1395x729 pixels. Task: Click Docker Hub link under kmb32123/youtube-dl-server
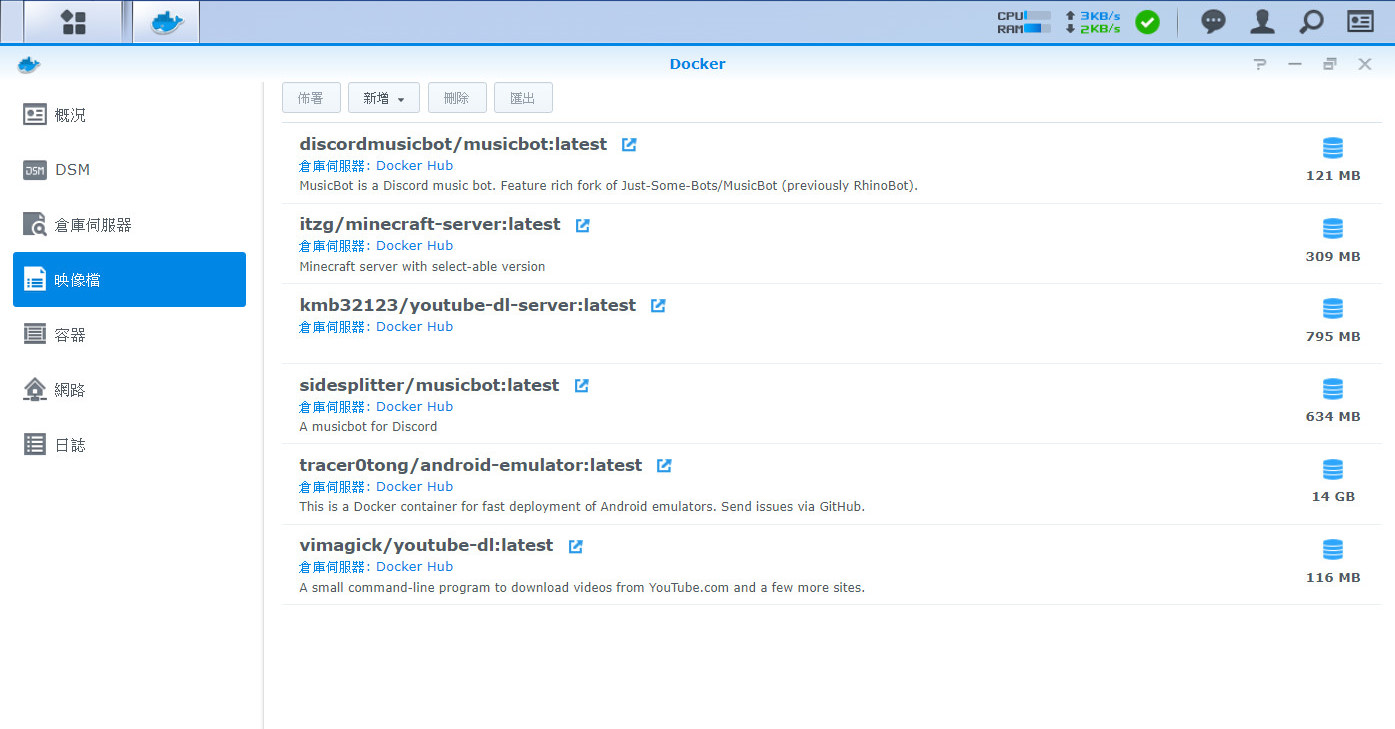coord(414,327)
